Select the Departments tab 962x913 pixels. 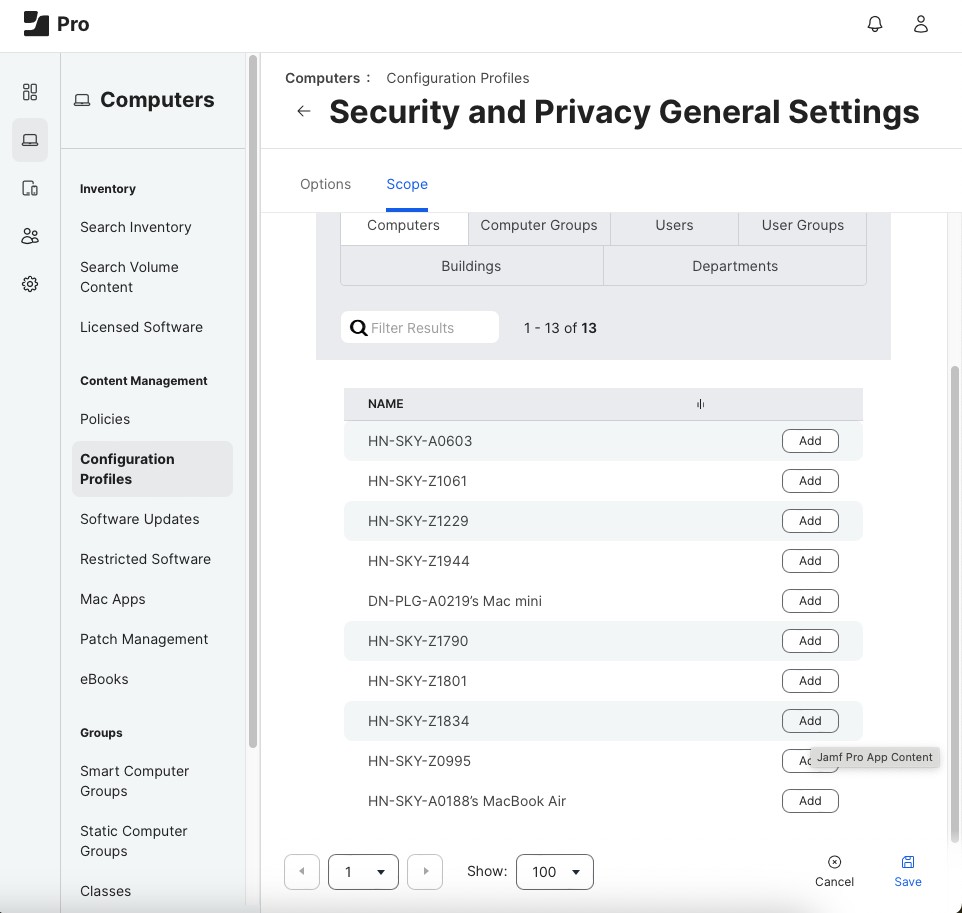point(734,266)
